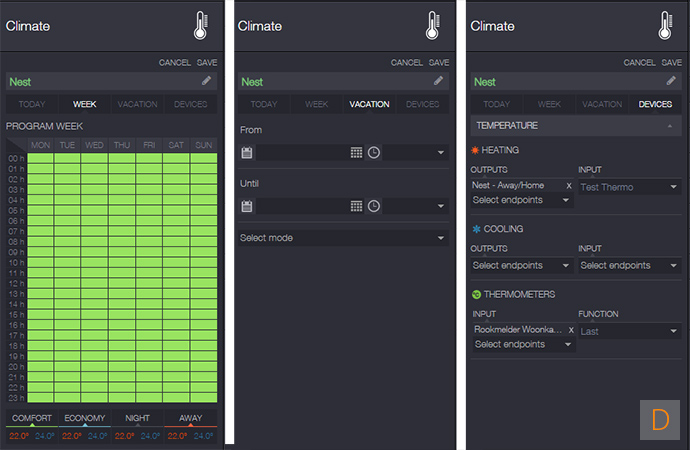Screen dimensions: 690x450
Task: Open Devices tab in Week panel
Action: click(191, 104)
